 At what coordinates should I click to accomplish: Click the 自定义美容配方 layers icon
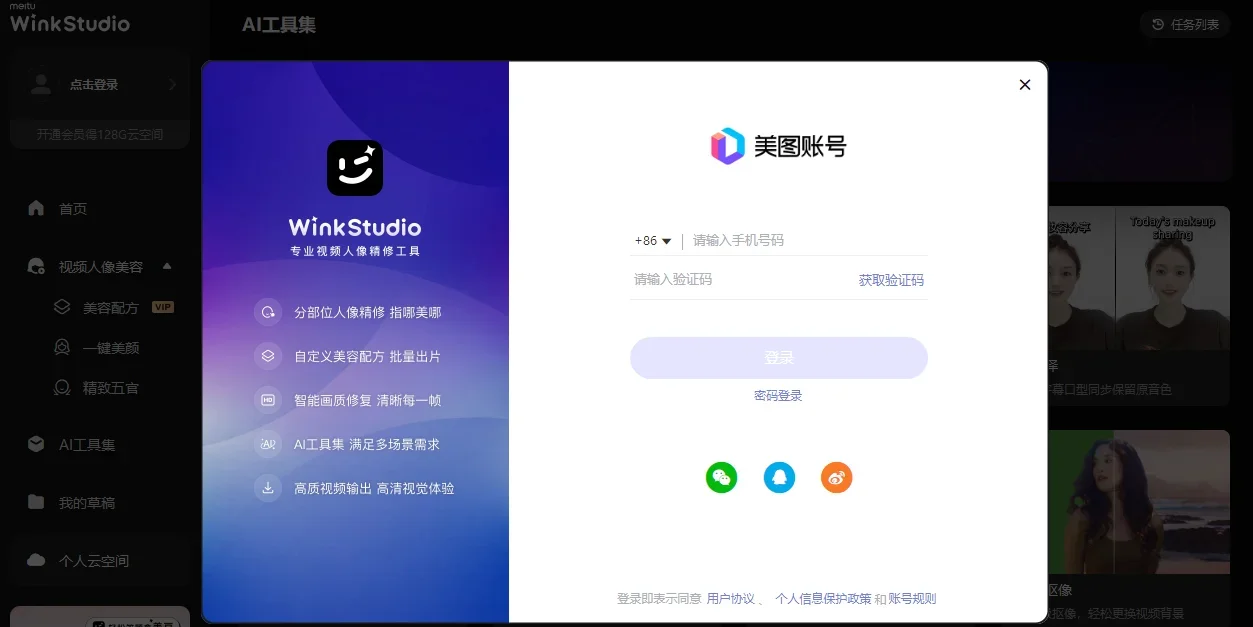[x=268, y=356]
